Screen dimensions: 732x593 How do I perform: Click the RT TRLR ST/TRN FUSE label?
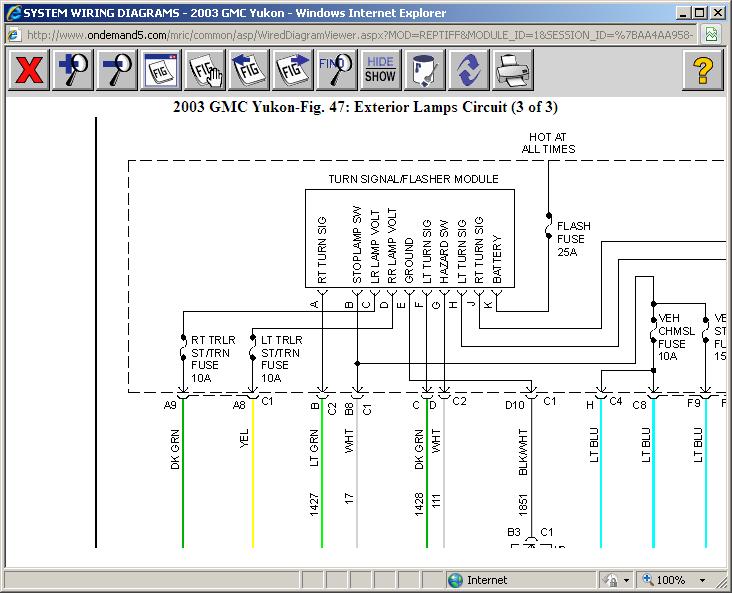pos(213,359)
